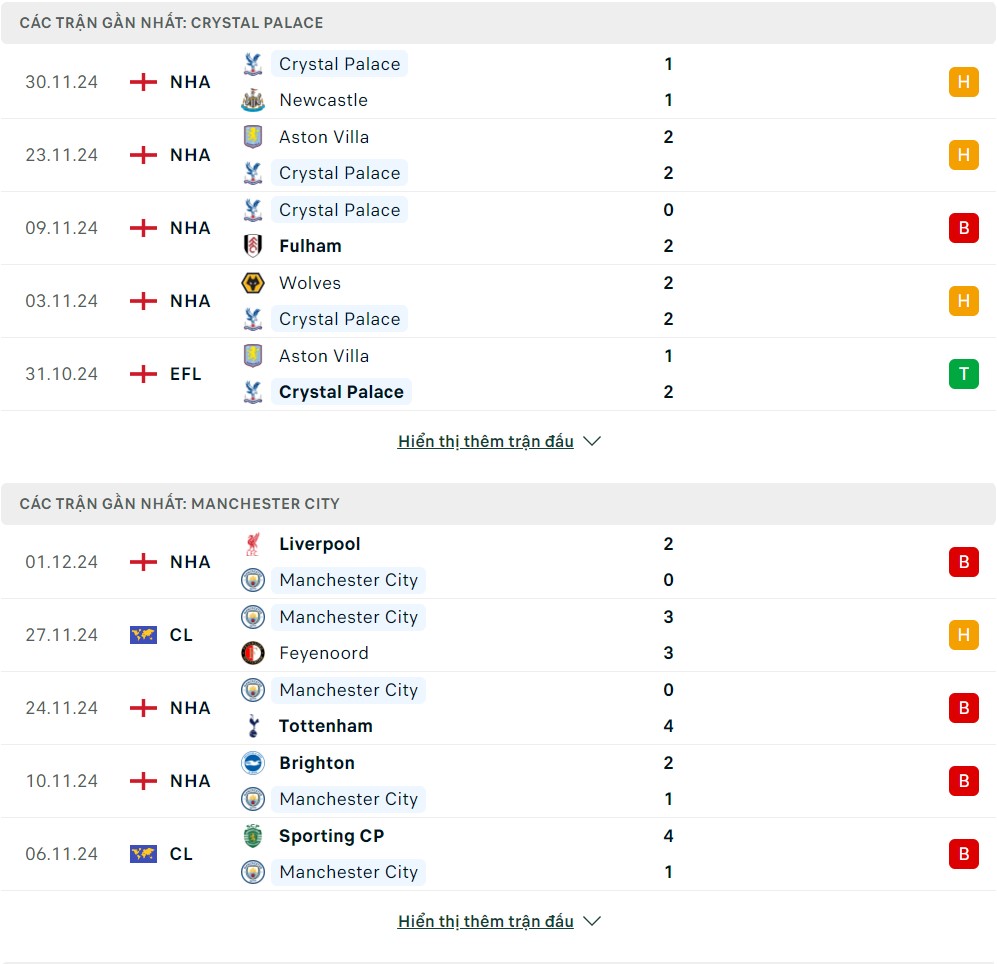
Task: Click the 'Hiển thị thêm trận đấu' link under Manchester City
Action: pos(485,921)
